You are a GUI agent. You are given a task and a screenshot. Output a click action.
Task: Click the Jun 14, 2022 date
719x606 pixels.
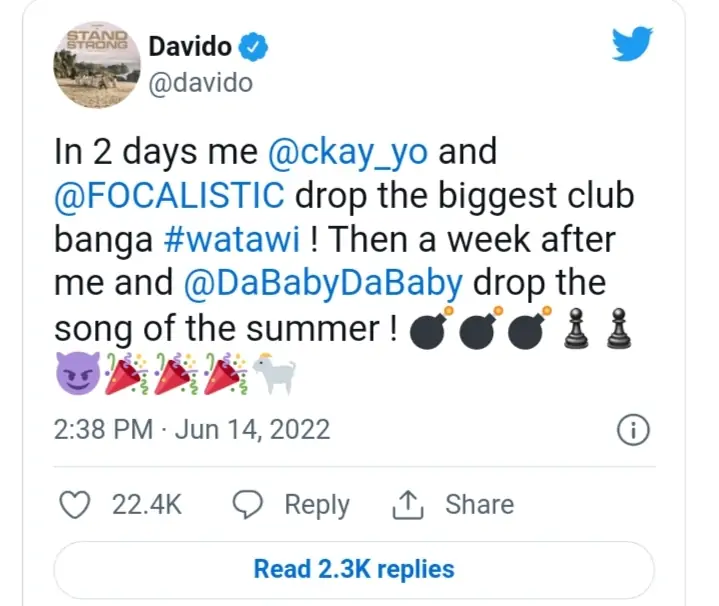[252, 430]
